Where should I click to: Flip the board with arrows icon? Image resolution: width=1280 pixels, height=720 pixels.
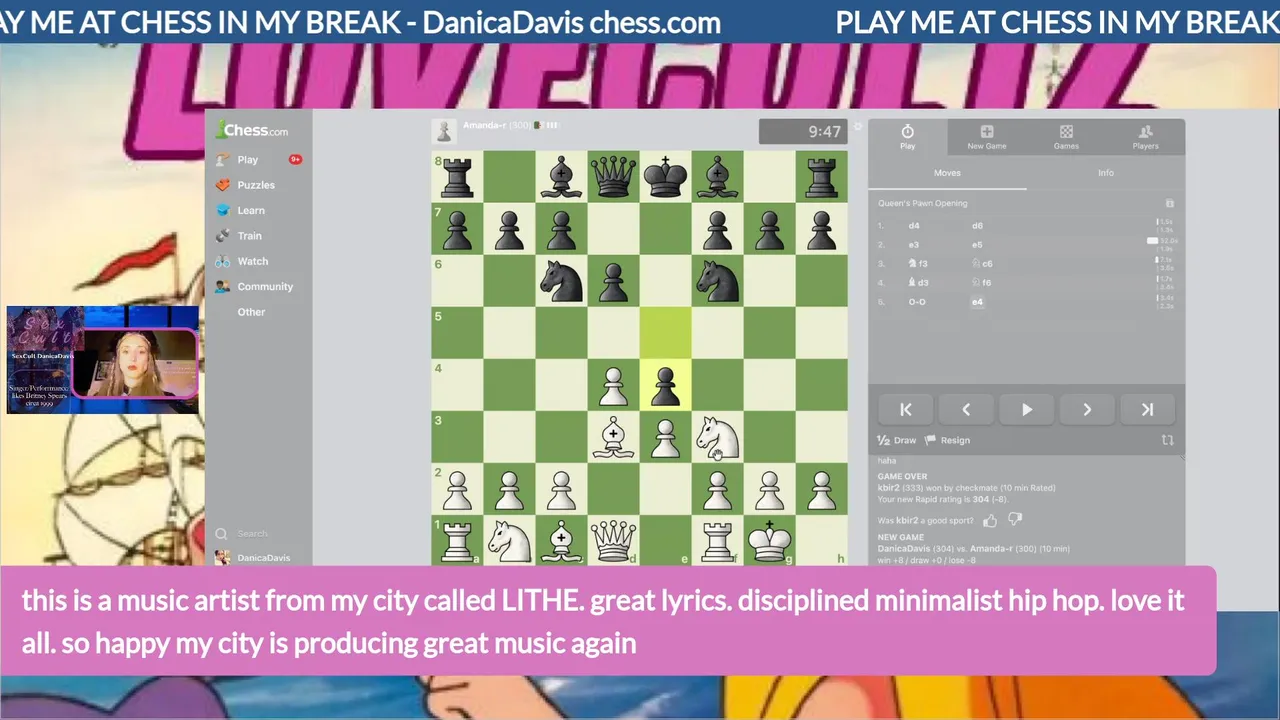(1167, 440)
